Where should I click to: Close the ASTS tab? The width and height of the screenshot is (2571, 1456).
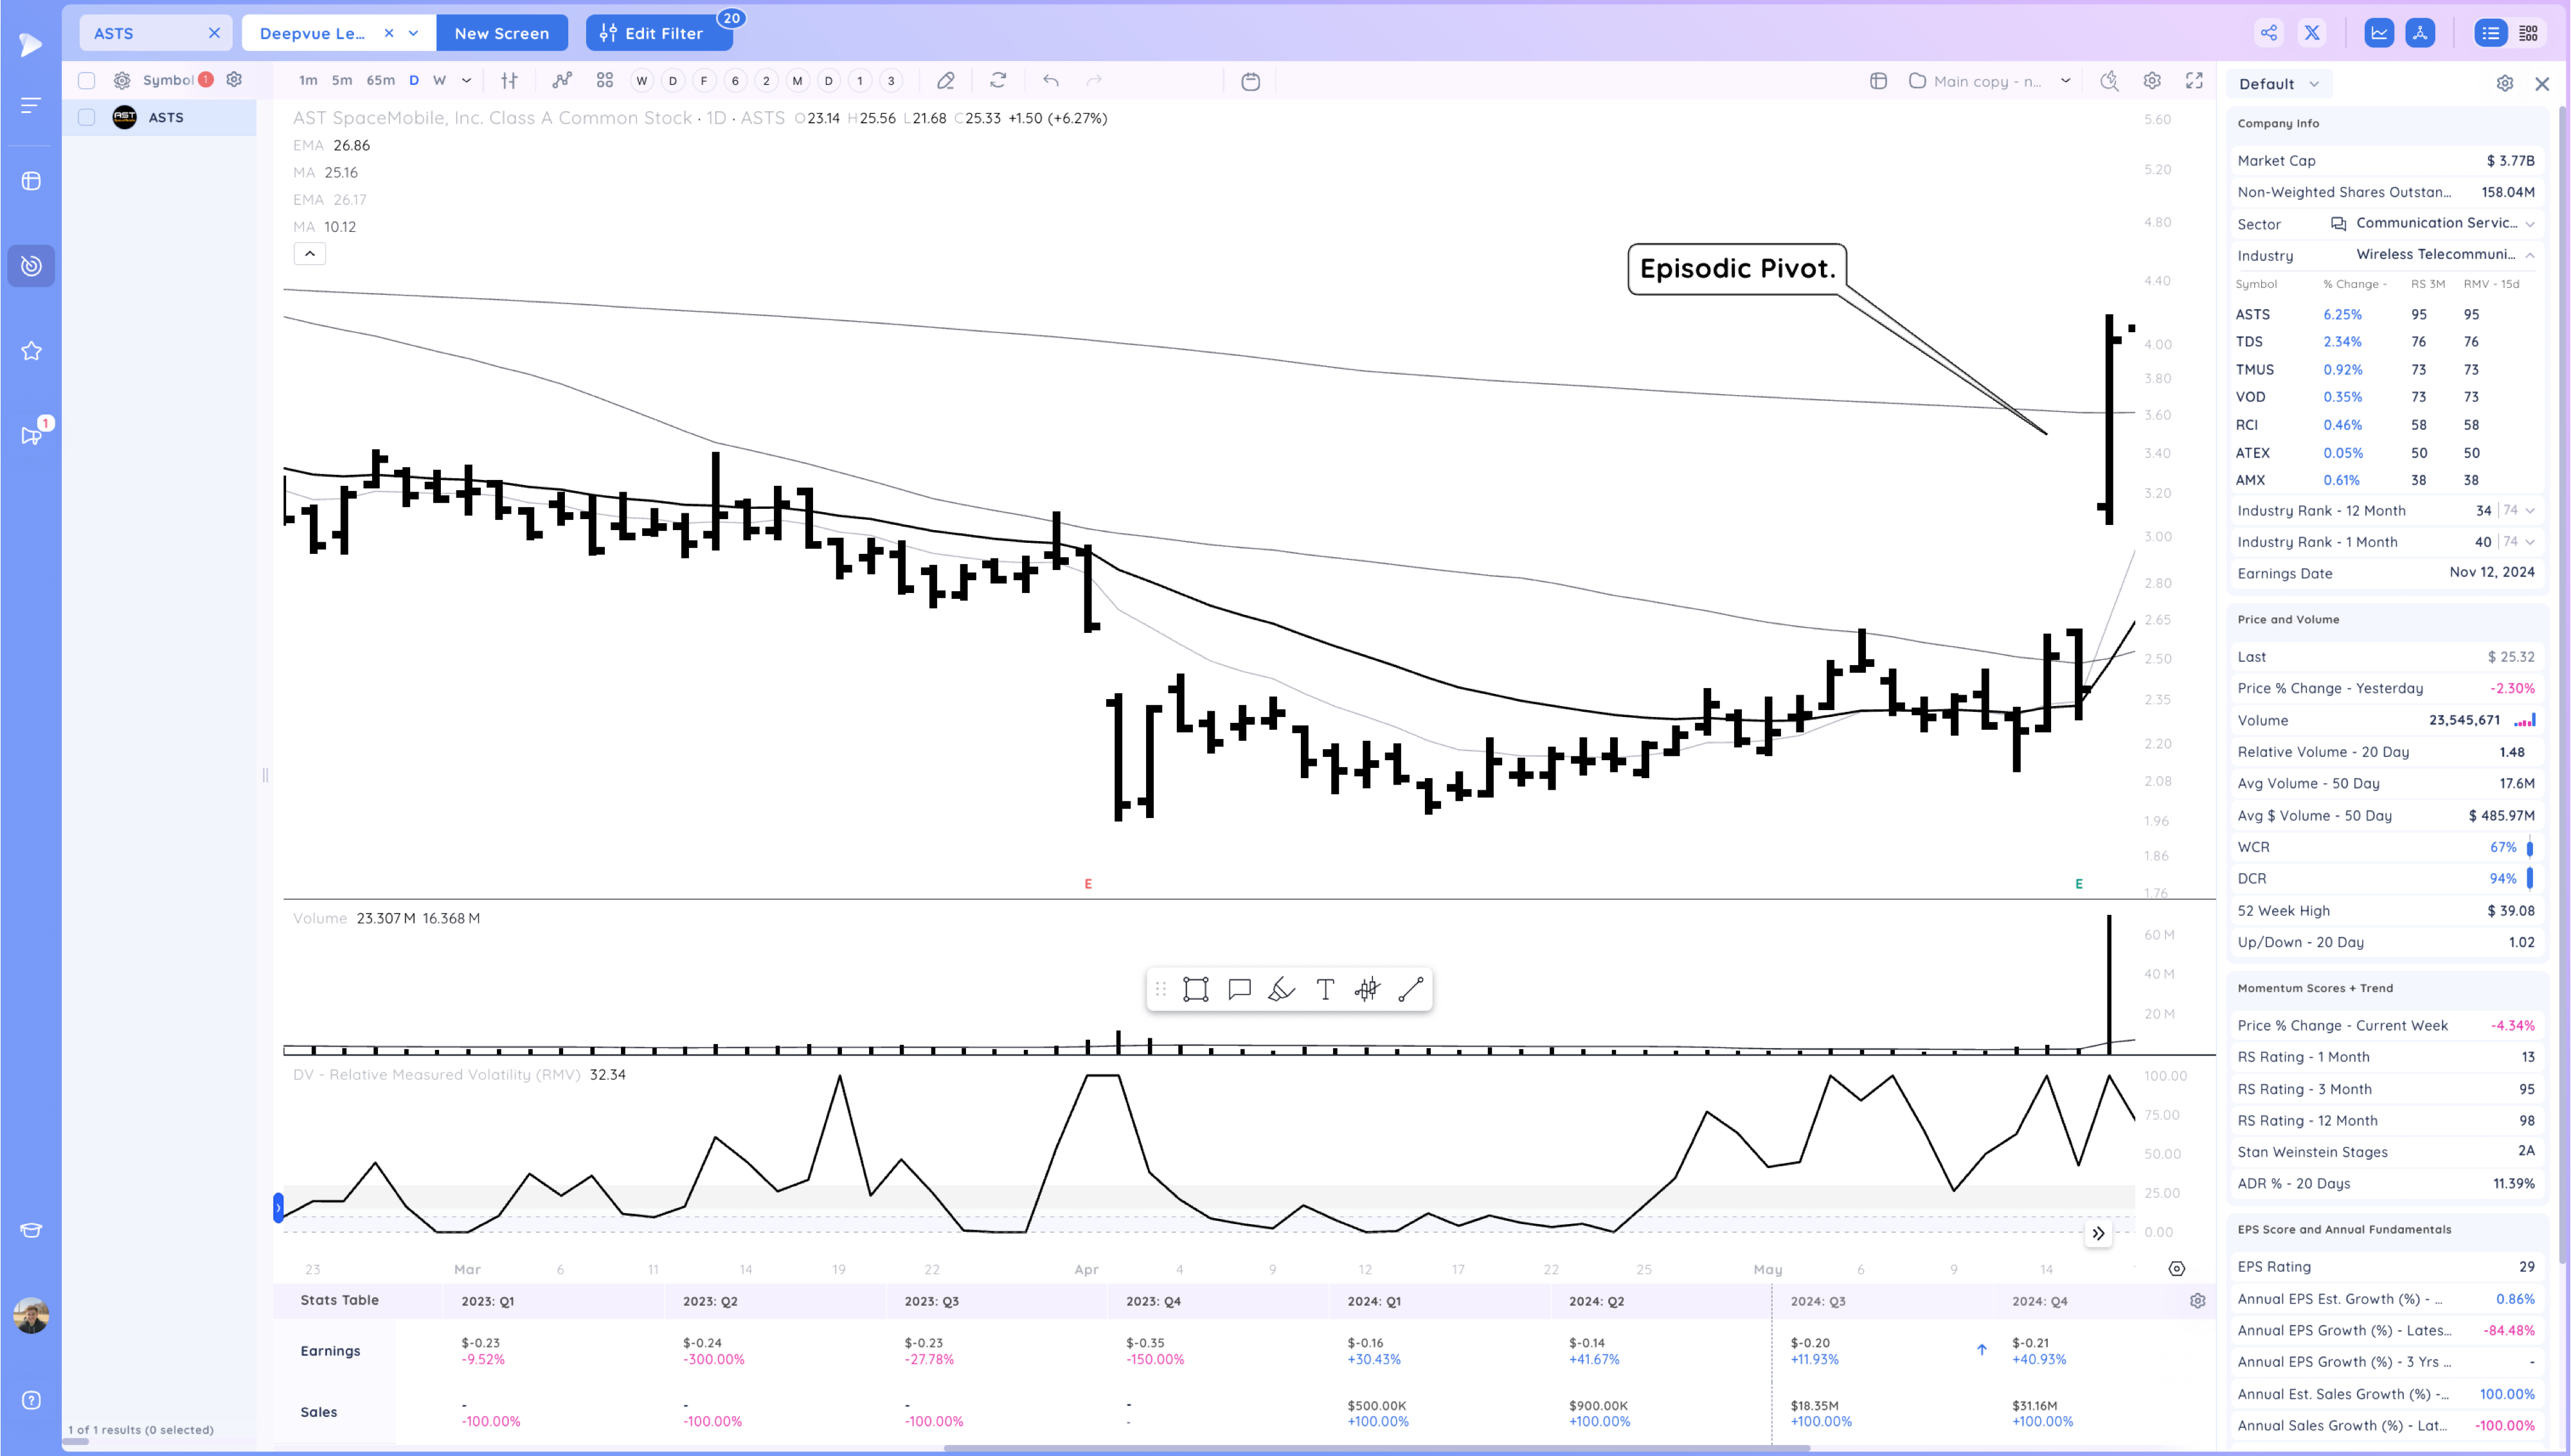coord(214,33)
